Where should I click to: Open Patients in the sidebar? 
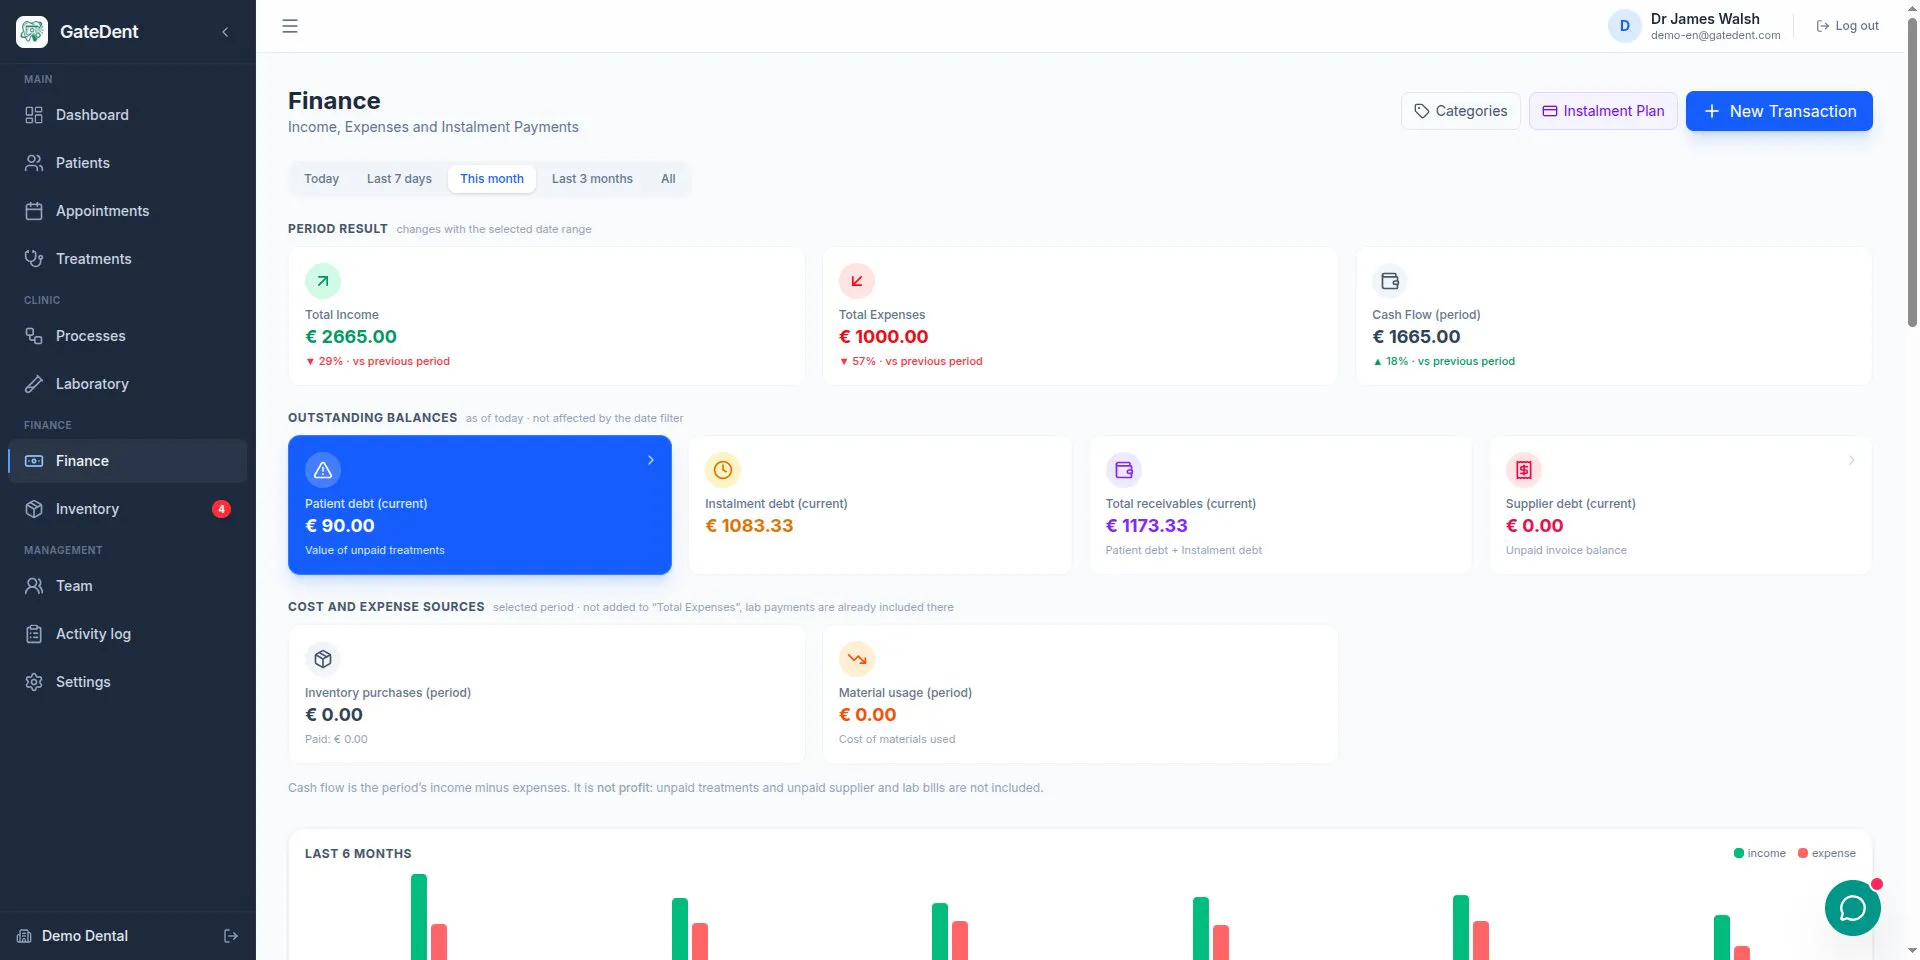127,163
